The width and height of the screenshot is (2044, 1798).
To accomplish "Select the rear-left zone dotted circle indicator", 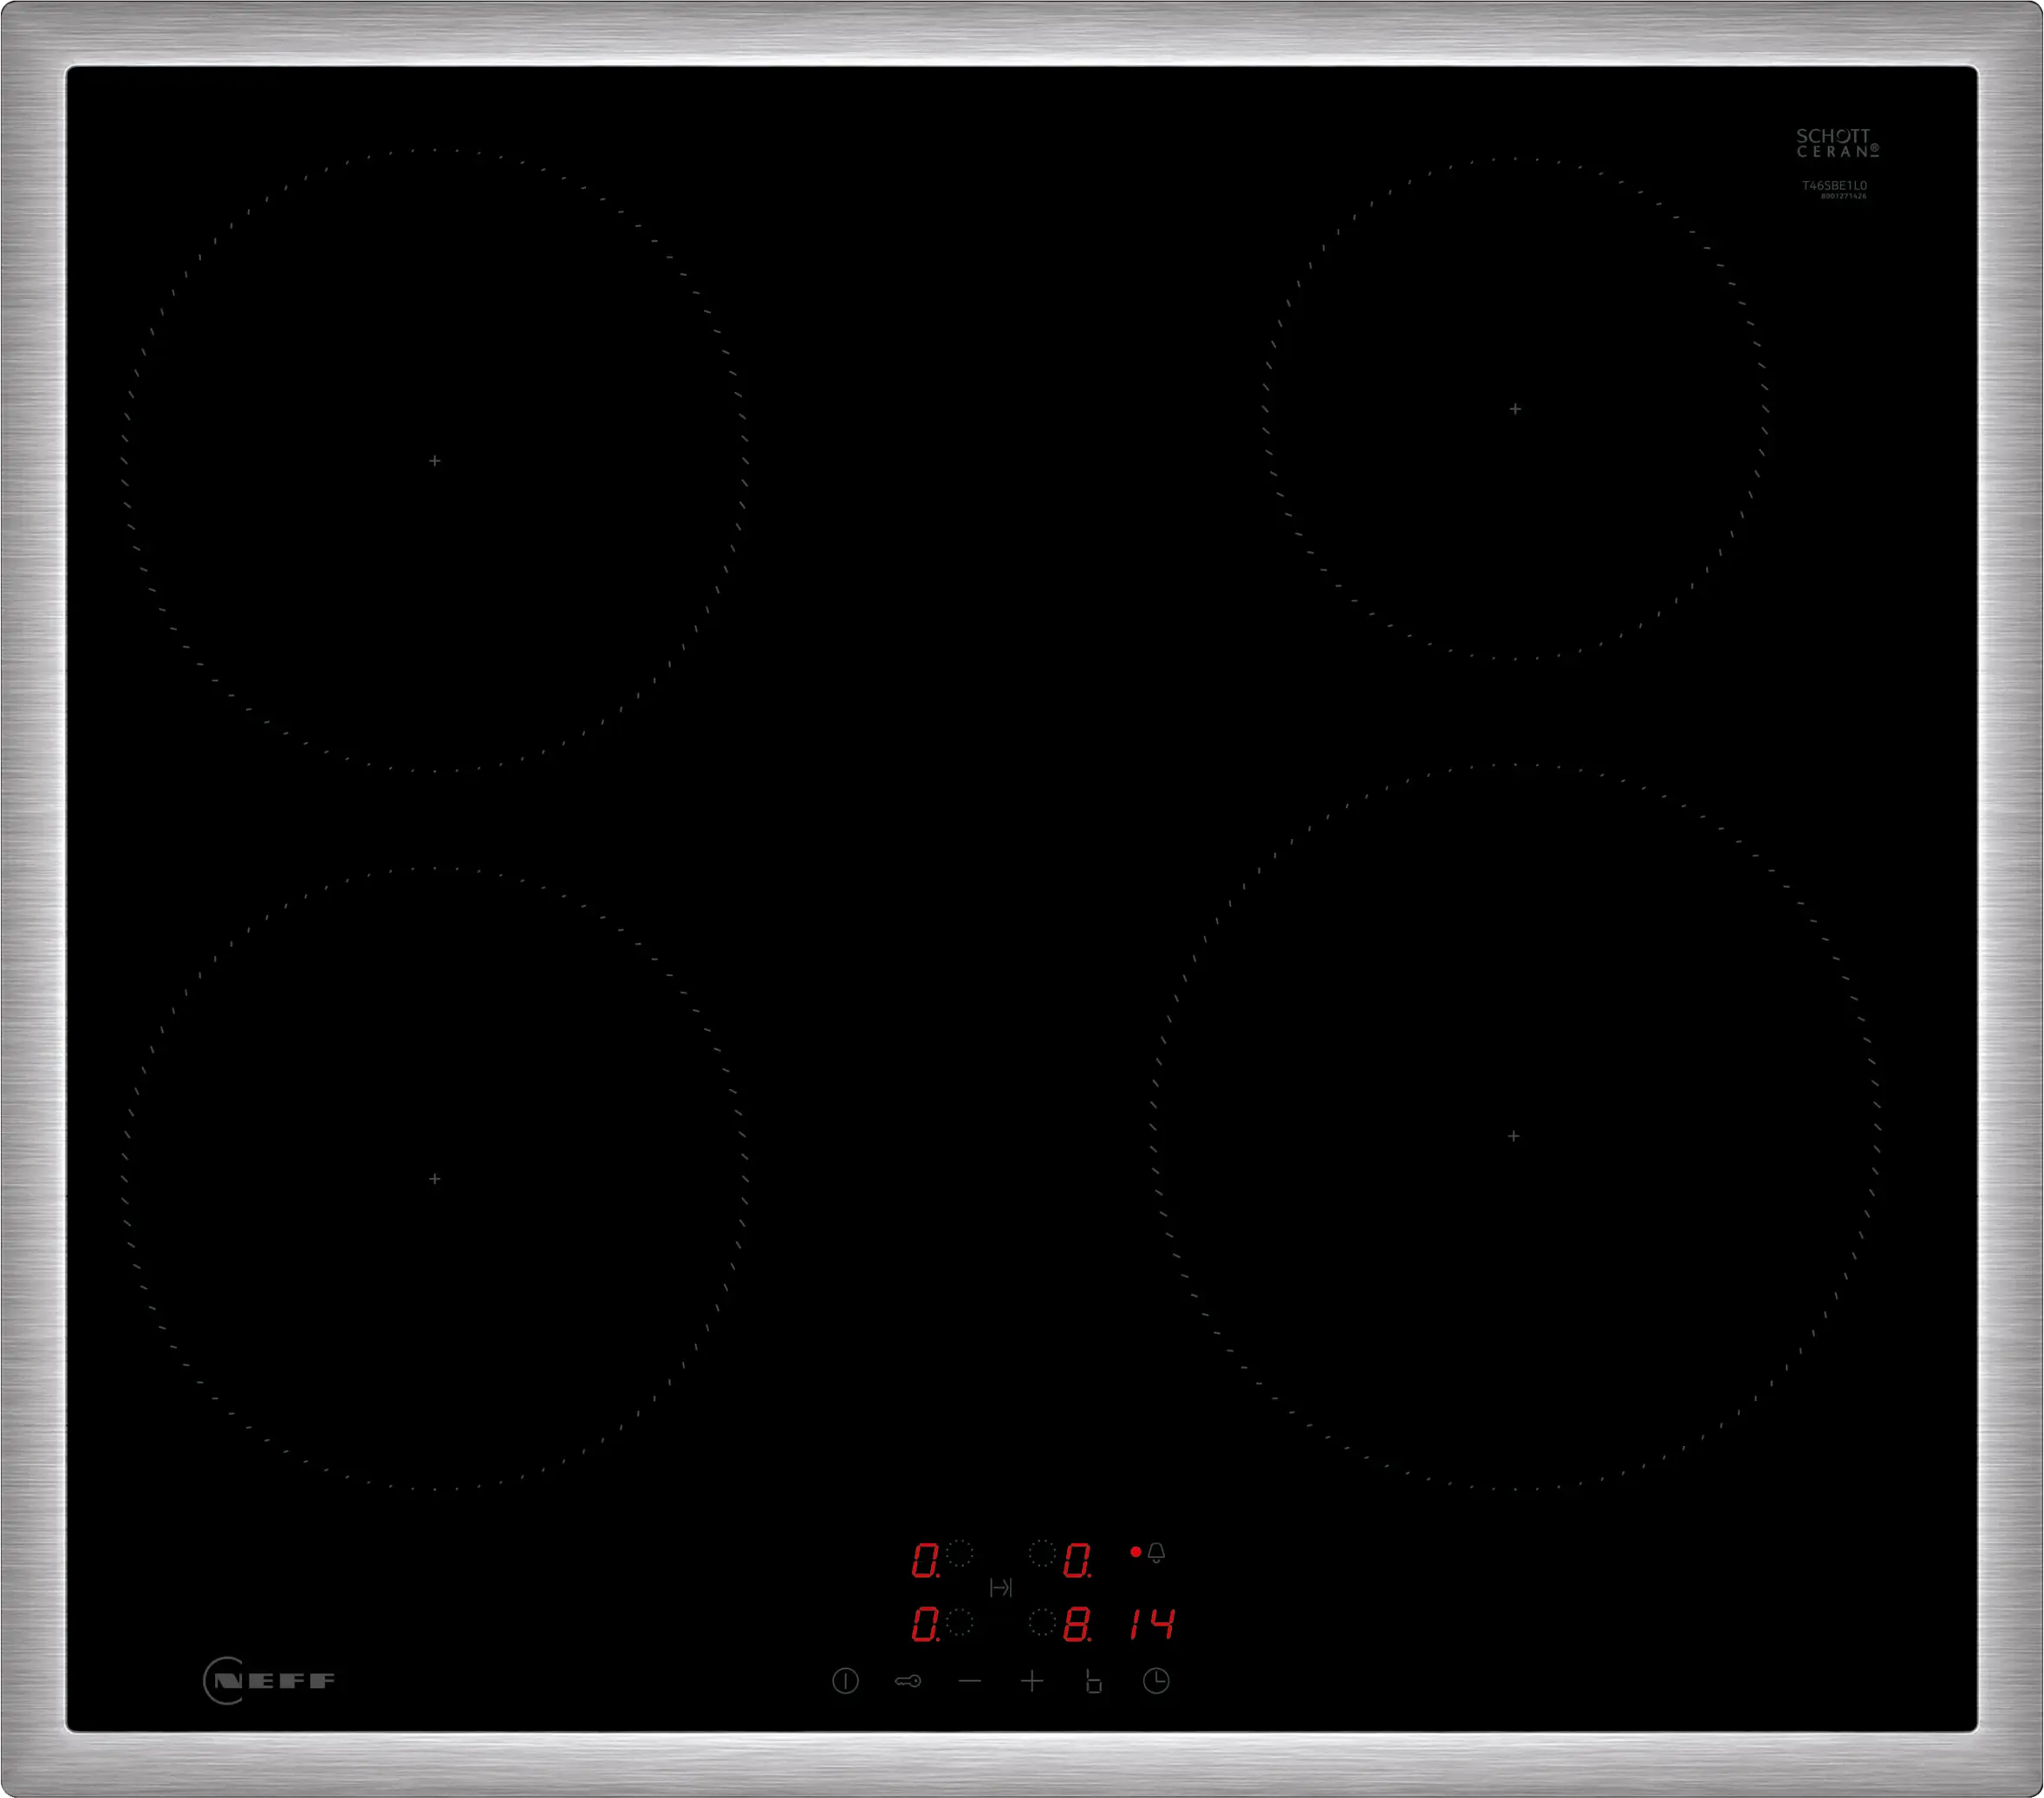I will tap(959, 1553).
